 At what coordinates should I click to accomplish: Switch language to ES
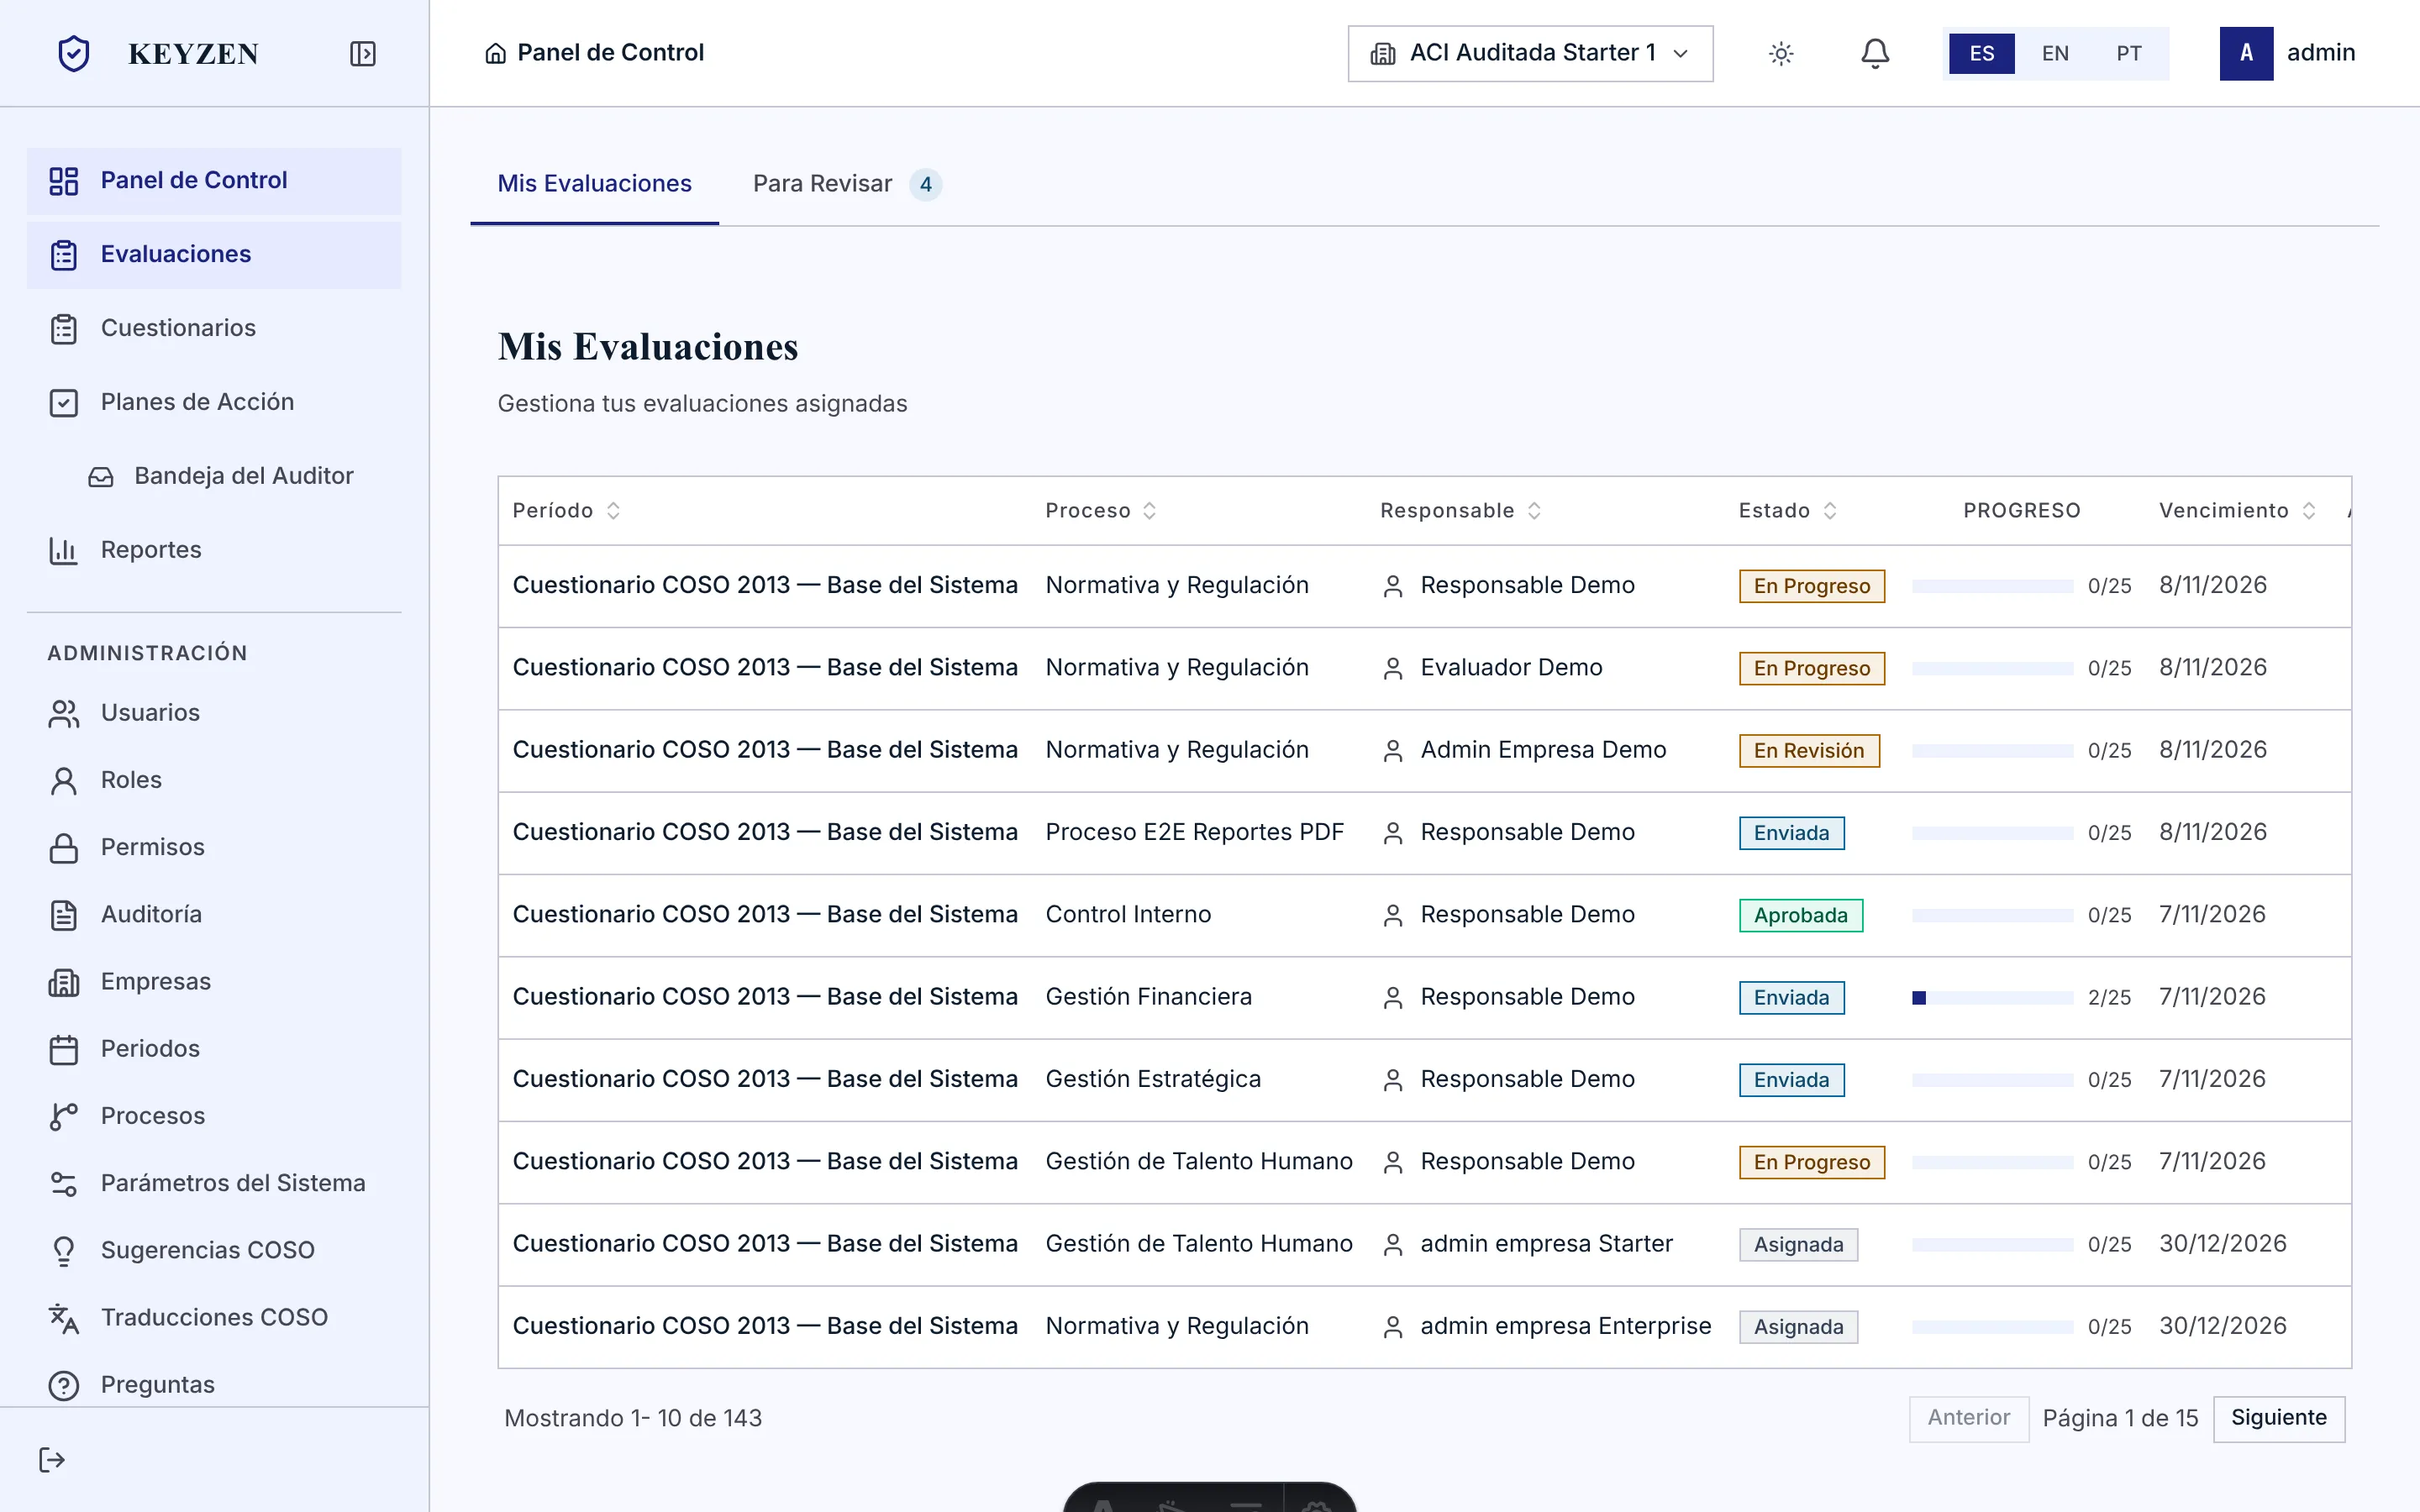coord(1982,53)
